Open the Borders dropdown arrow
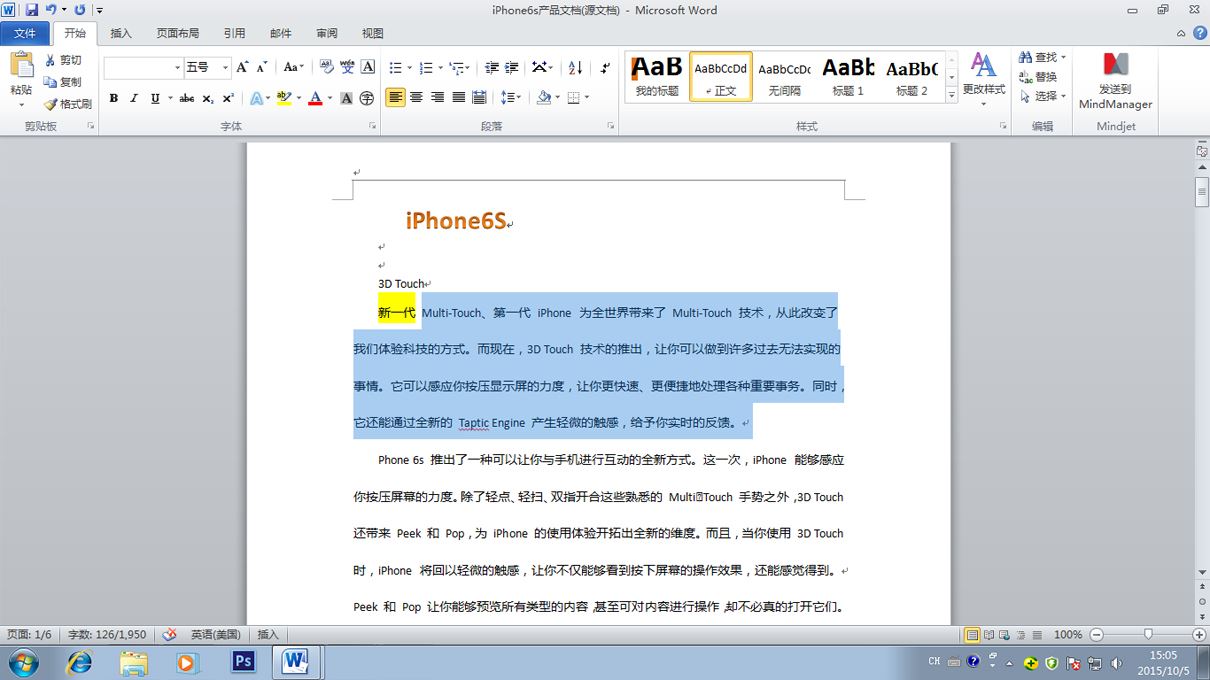This screenshot has height=680, width=1210. (x=587, y=98)
